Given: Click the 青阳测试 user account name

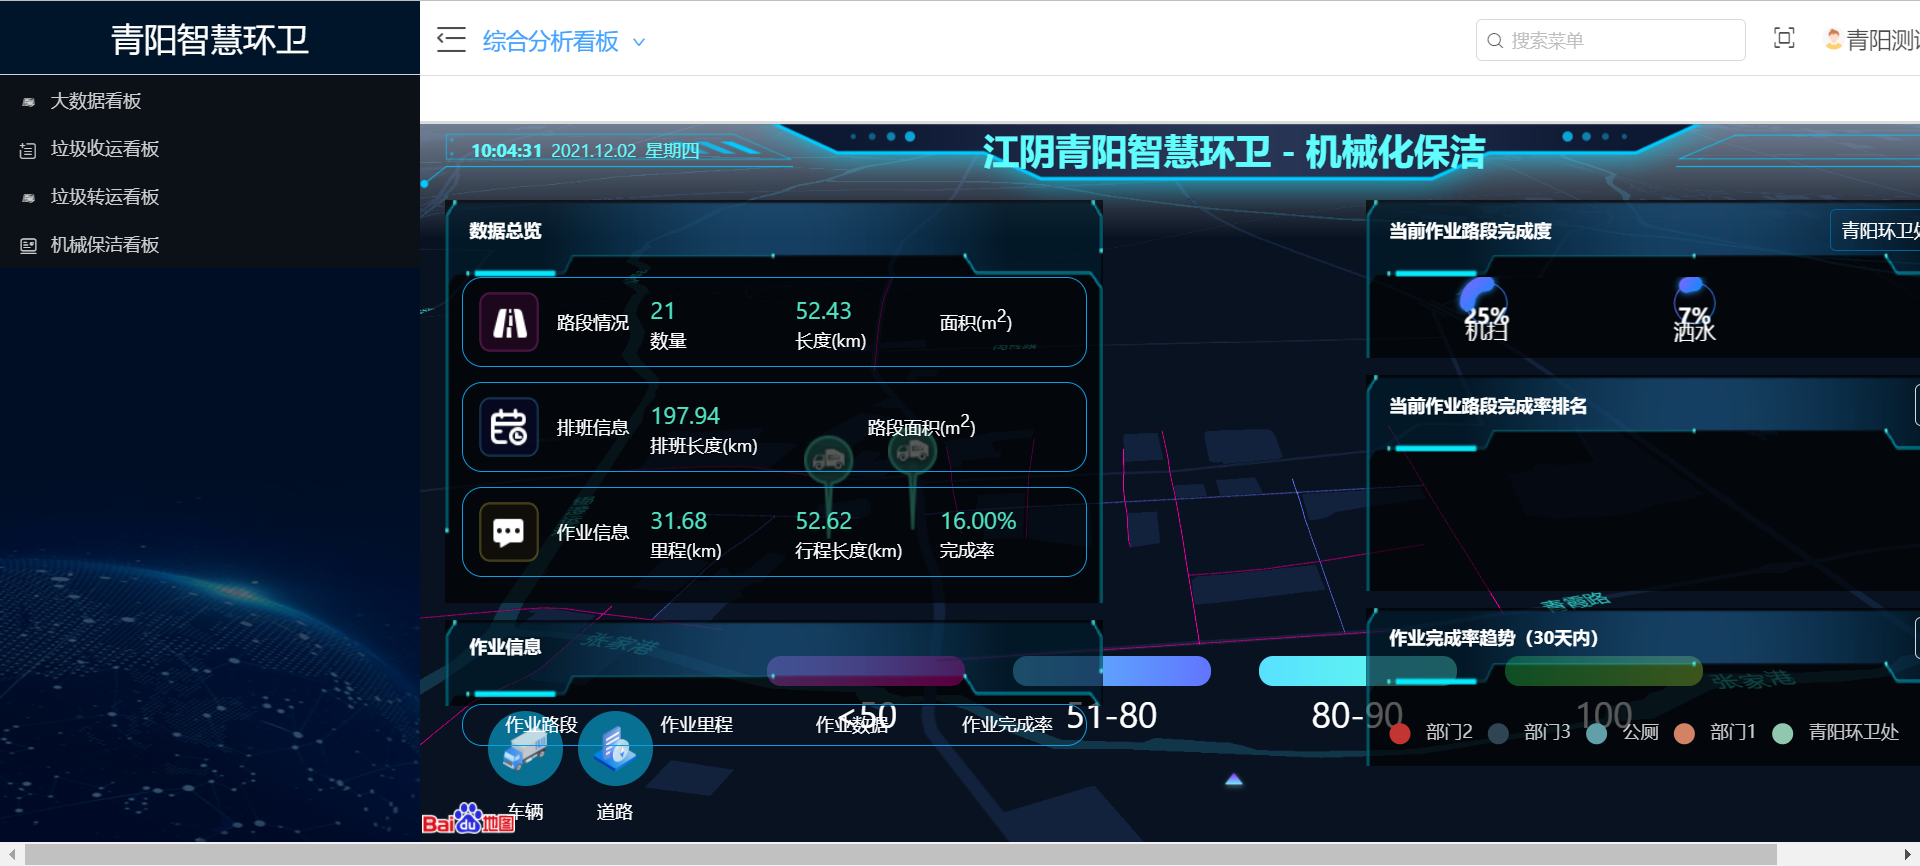Looking at the screenshot, I should (1879, 40).
